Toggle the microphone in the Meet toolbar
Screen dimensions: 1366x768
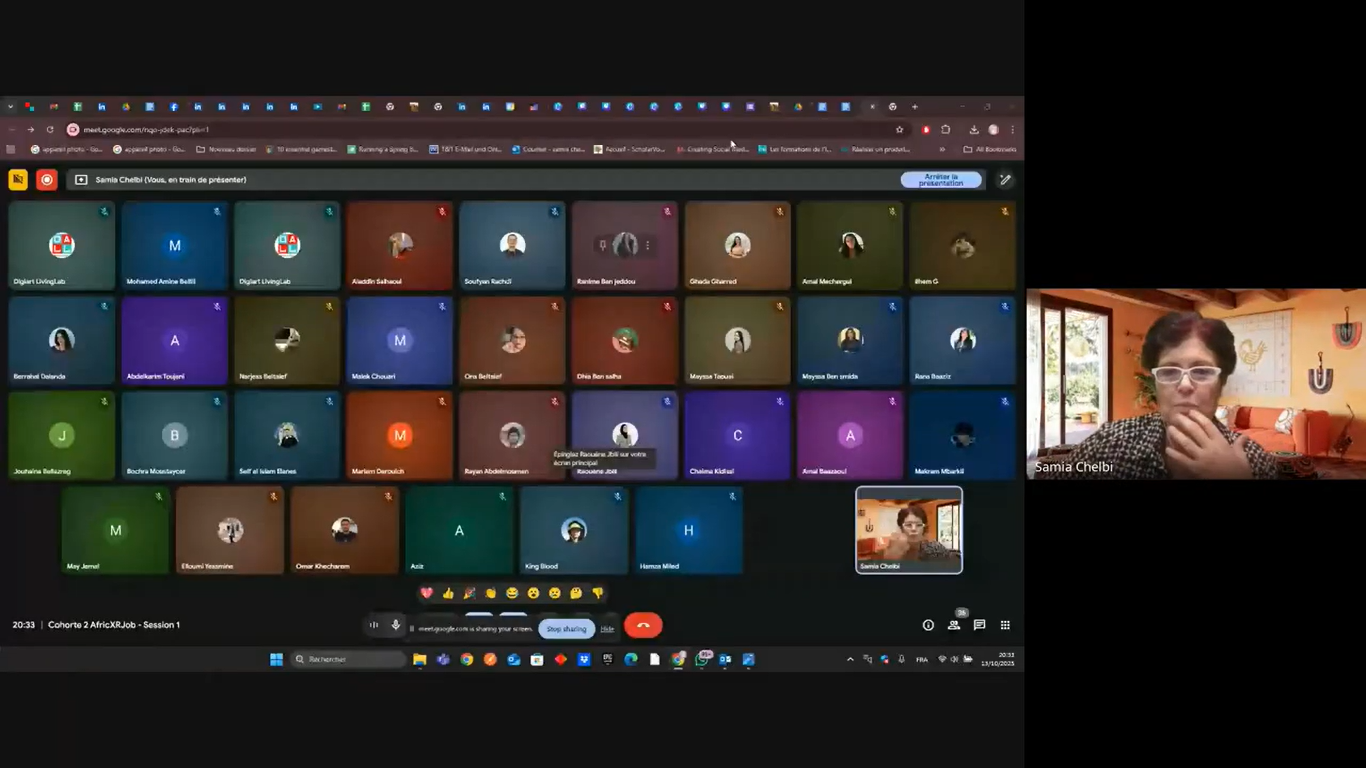click(396, 625)
